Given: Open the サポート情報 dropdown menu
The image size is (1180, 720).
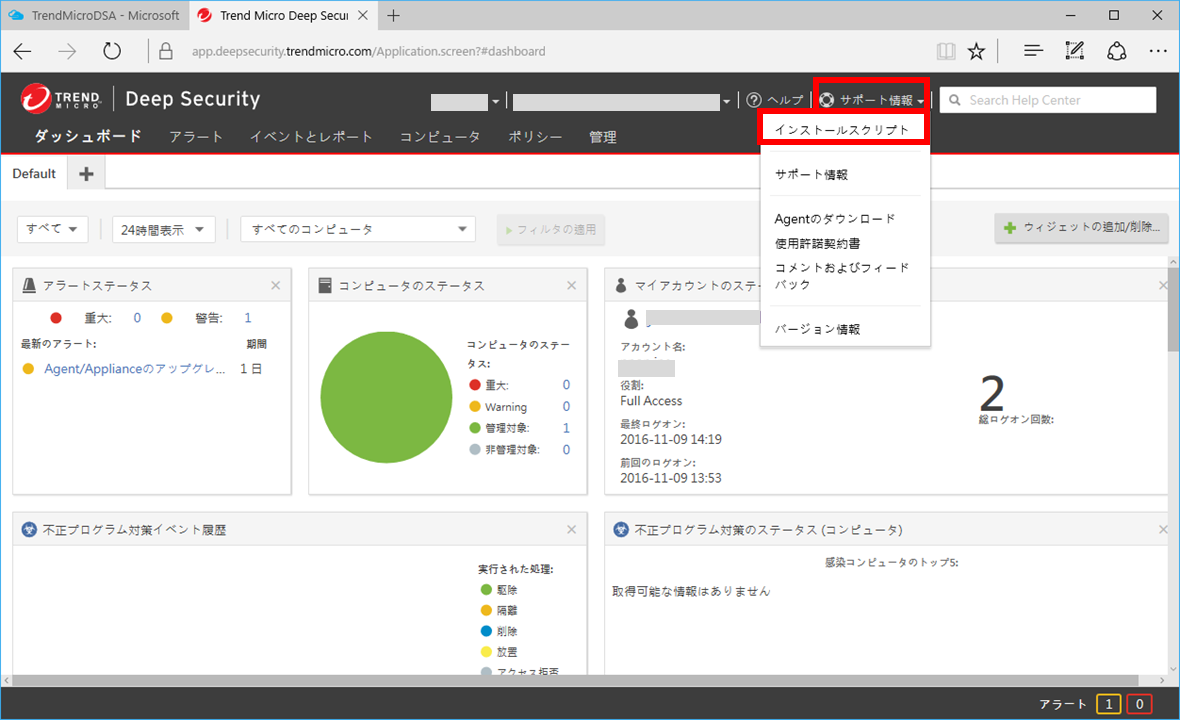Looking at the screenshot, I should (x=871, y=100).
